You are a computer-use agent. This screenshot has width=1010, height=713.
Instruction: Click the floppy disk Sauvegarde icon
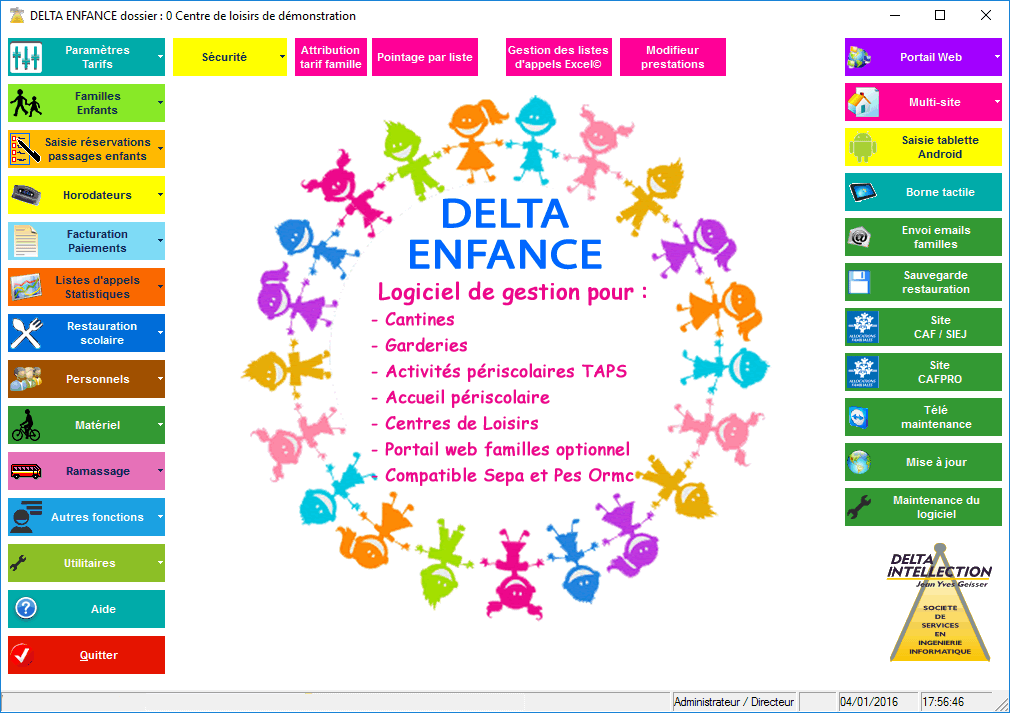(861, 282)
